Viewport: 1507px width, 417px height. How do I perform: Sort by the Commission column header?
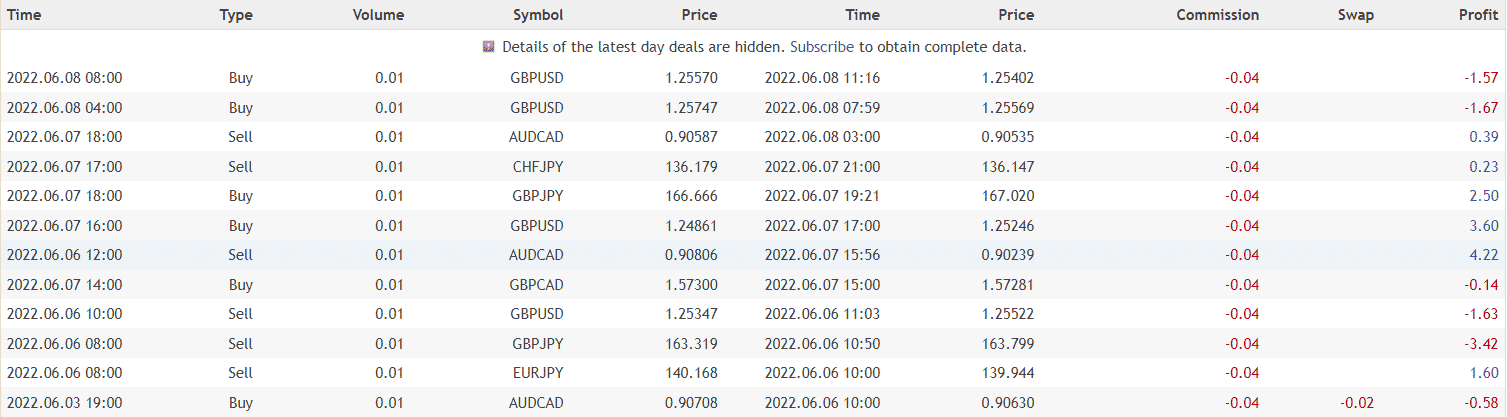click(1218, 15)
